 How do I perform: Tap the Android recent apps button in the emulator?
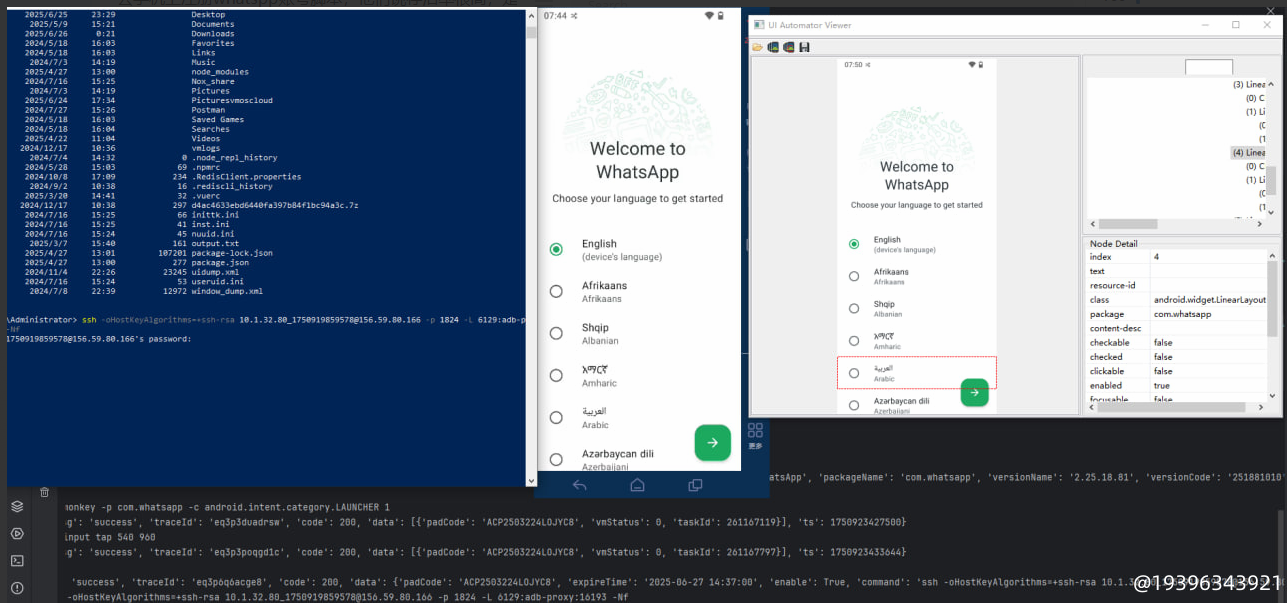coord(695,485)
